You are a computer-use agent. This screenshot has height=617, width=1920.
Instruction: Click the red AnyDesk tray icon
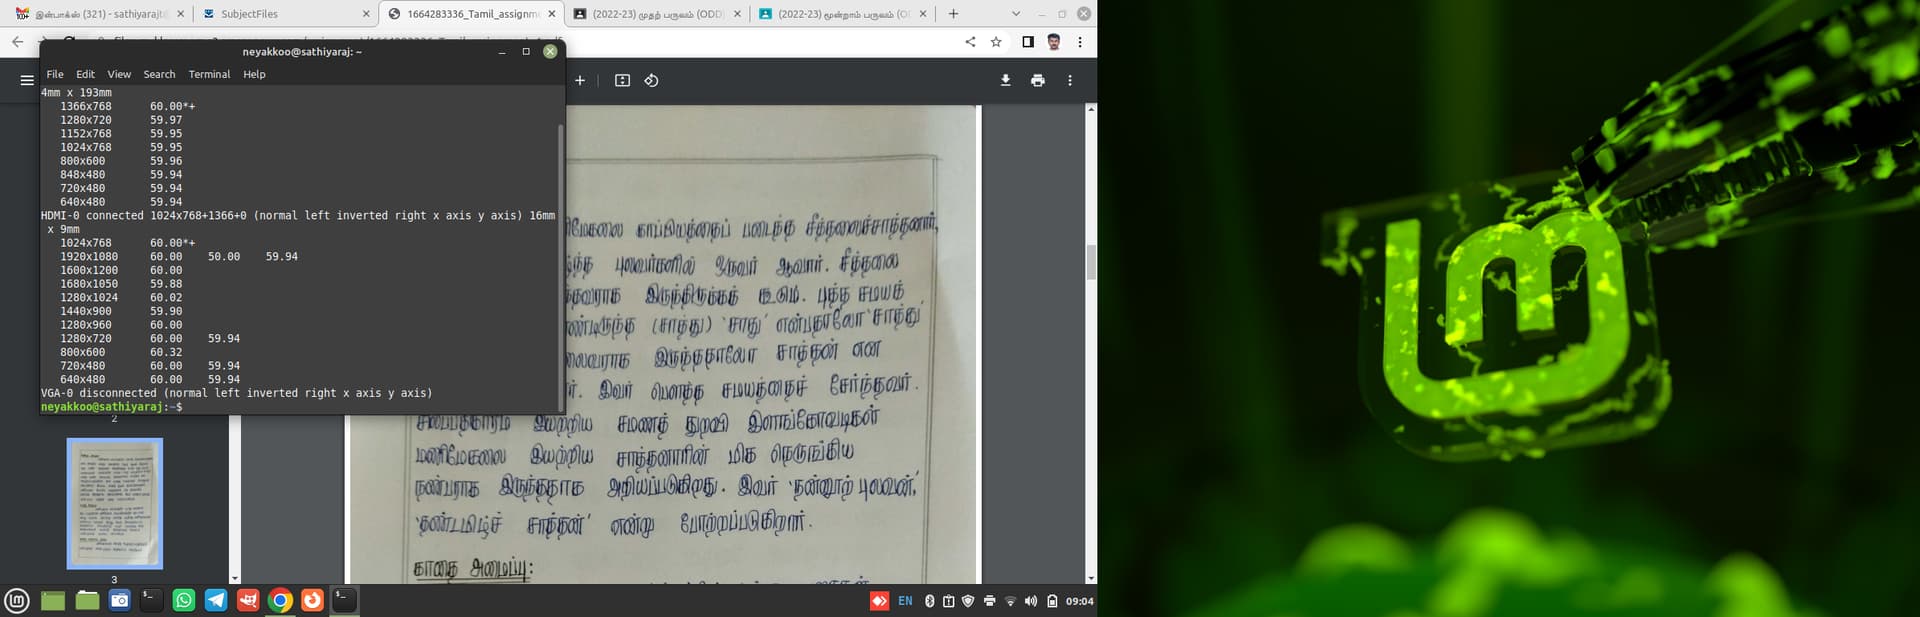(x=879, y=601)
